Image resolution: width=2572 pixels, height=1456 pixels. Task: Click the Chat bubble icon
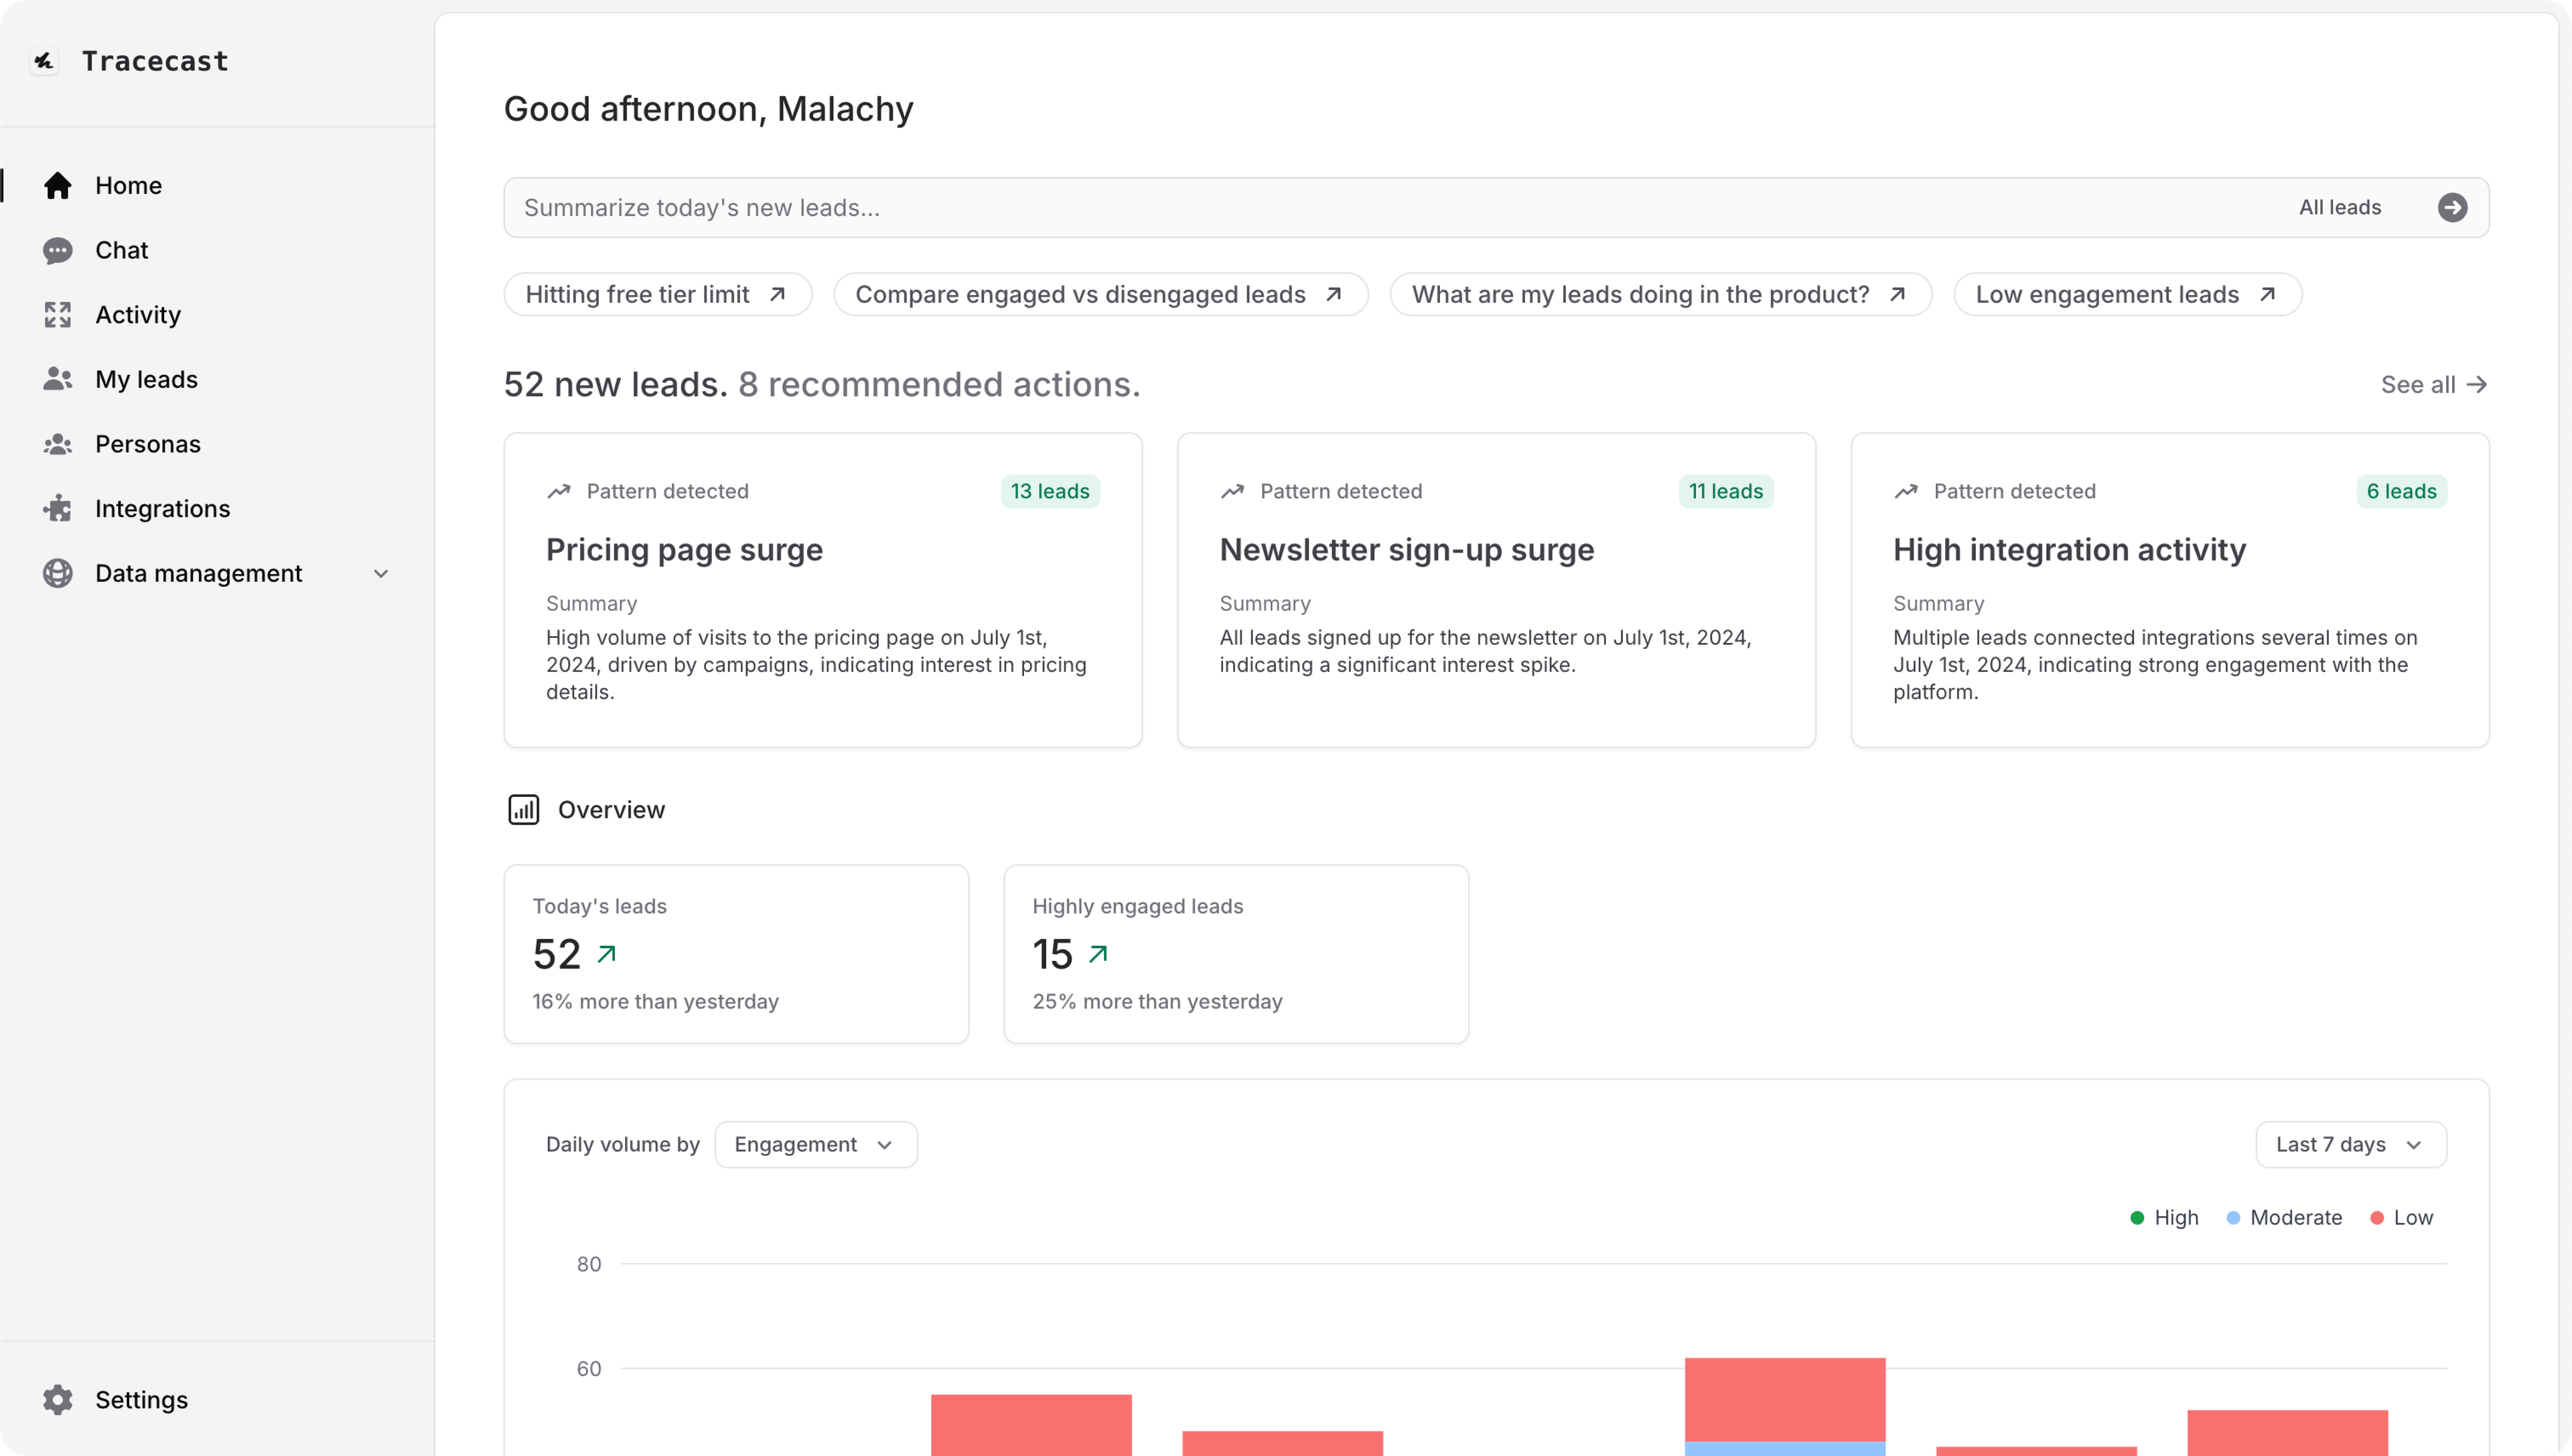point(58,250)
